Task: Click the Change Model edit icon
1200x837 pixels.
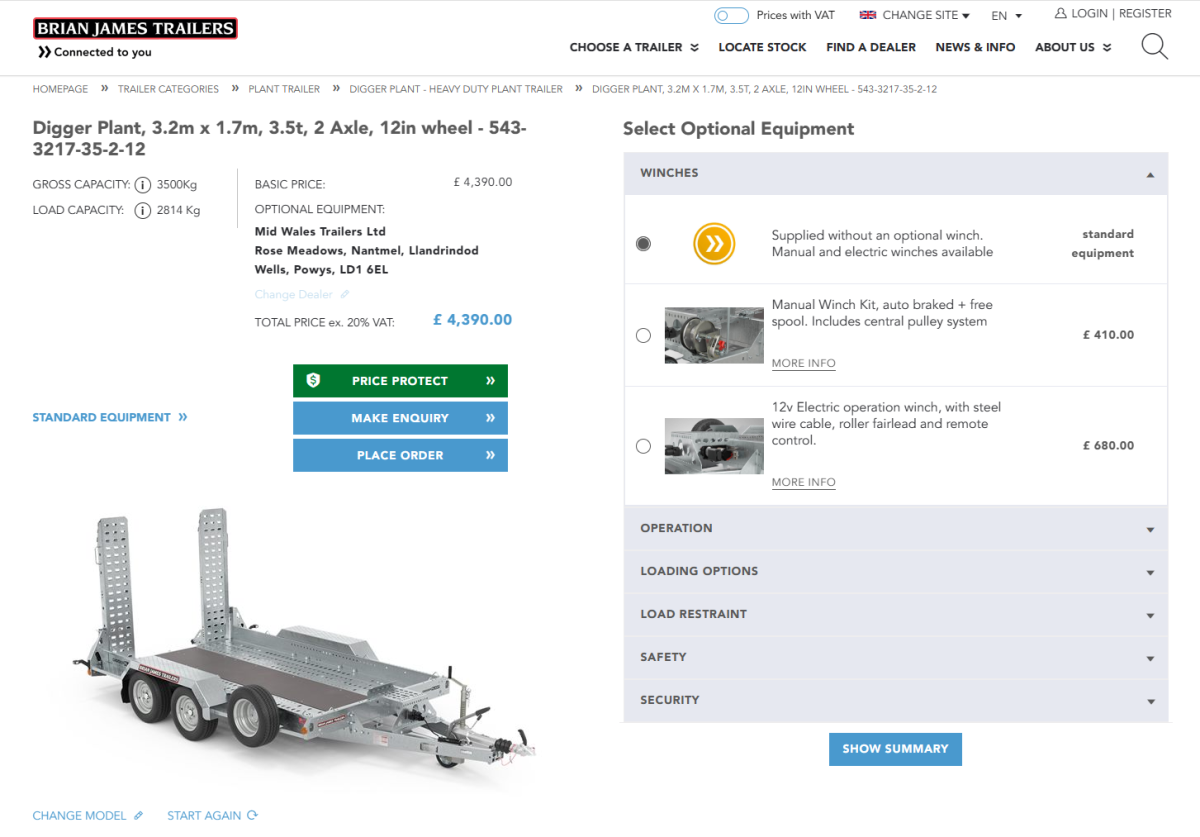Action: click(139, 816)
